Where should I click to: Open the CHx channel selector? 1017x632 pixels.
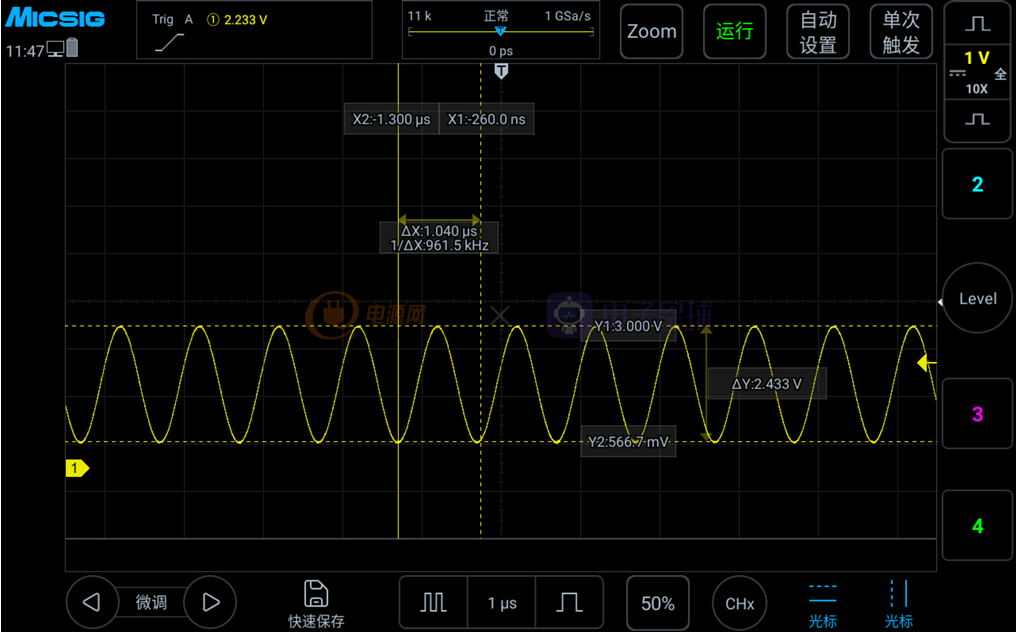[x=739, y=603]
